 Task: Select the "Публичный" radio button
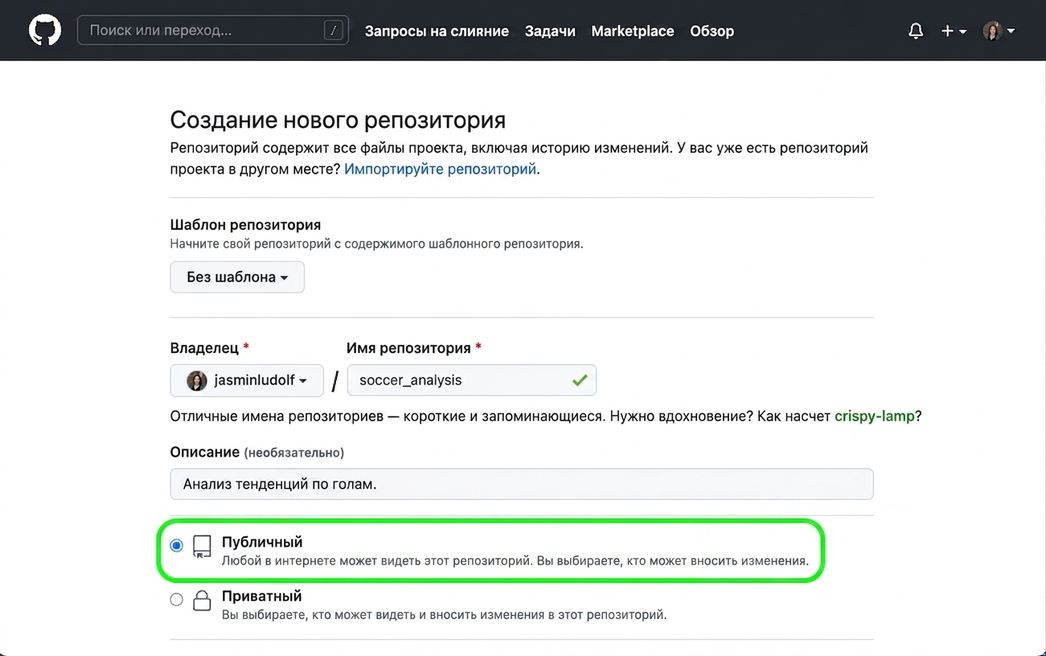176,545
